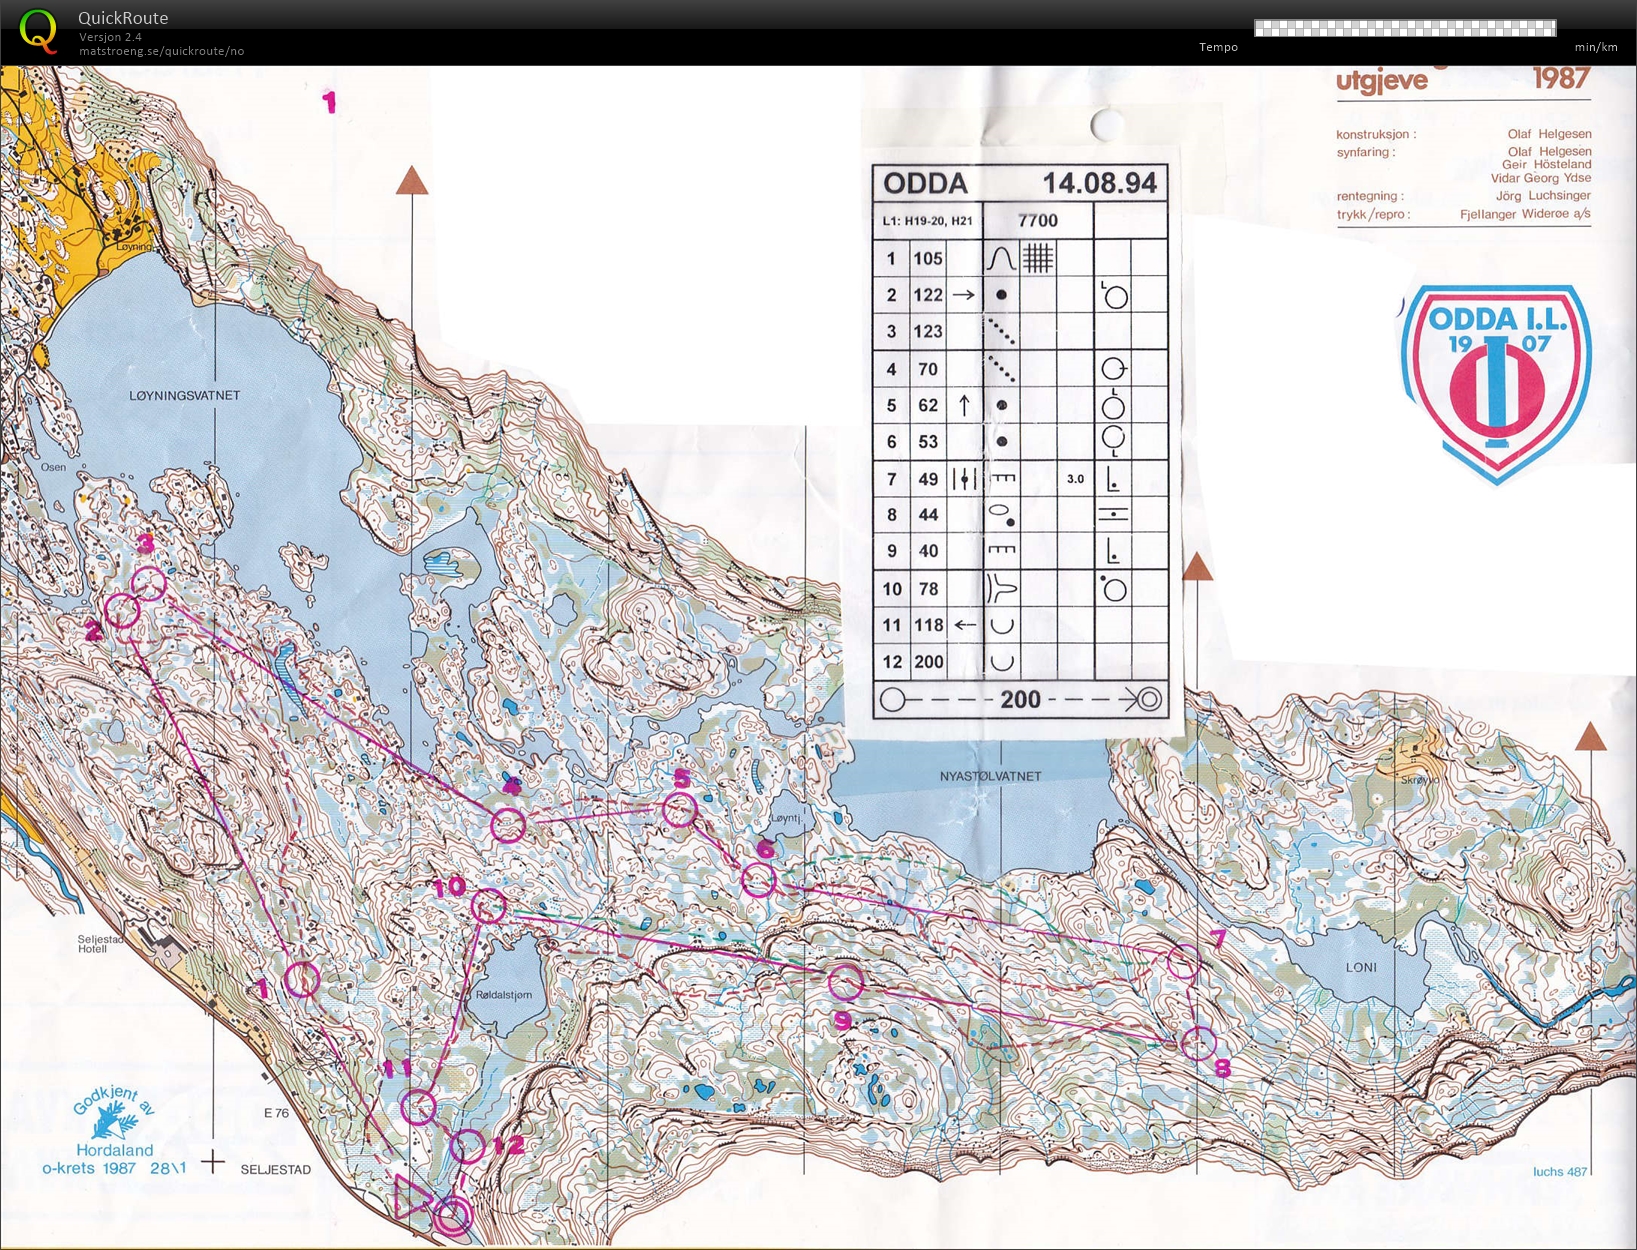Viewport: 1637px width, 1250px height.
Task: Click the ODDA header on control card
Action: click(925, 183)
